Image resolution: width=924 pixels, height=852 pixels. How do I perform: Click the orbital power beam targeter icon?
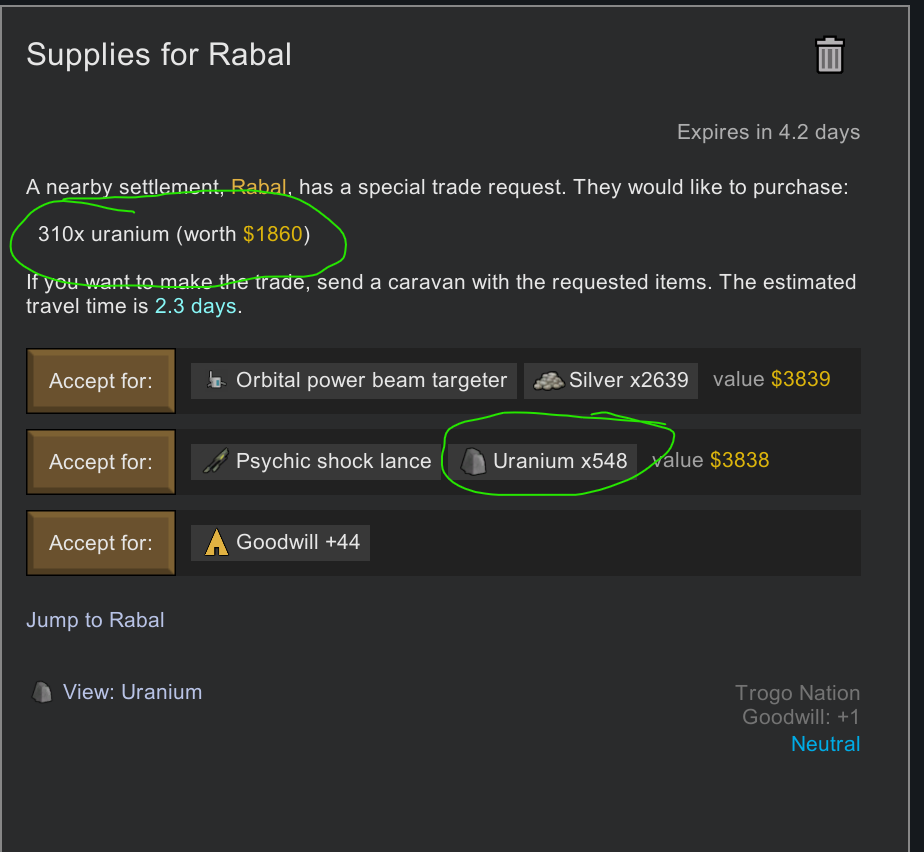(x=216, y=381)
